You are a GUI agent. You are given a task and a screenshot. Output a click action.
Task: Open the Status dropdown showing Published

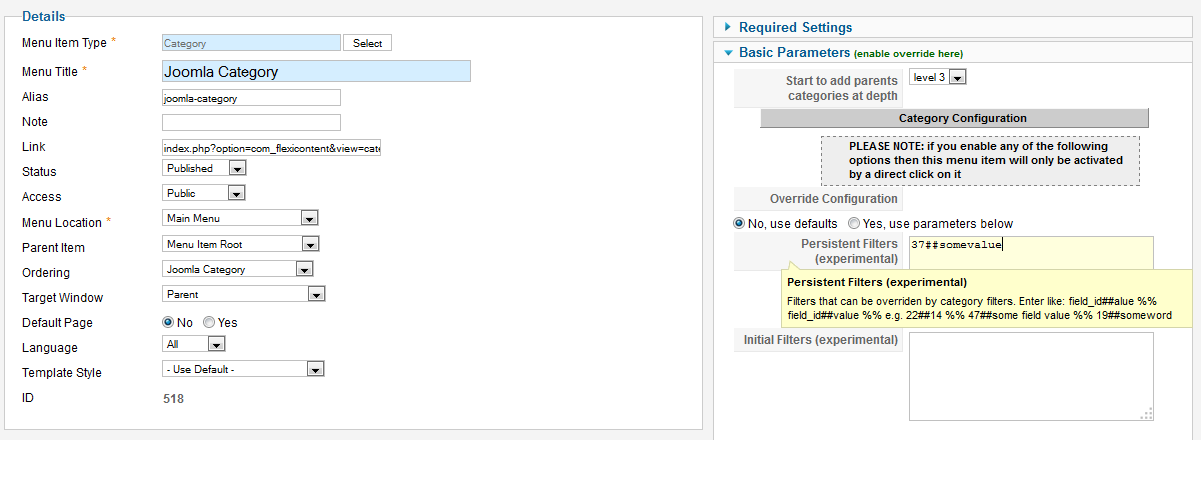pos(204,169)
